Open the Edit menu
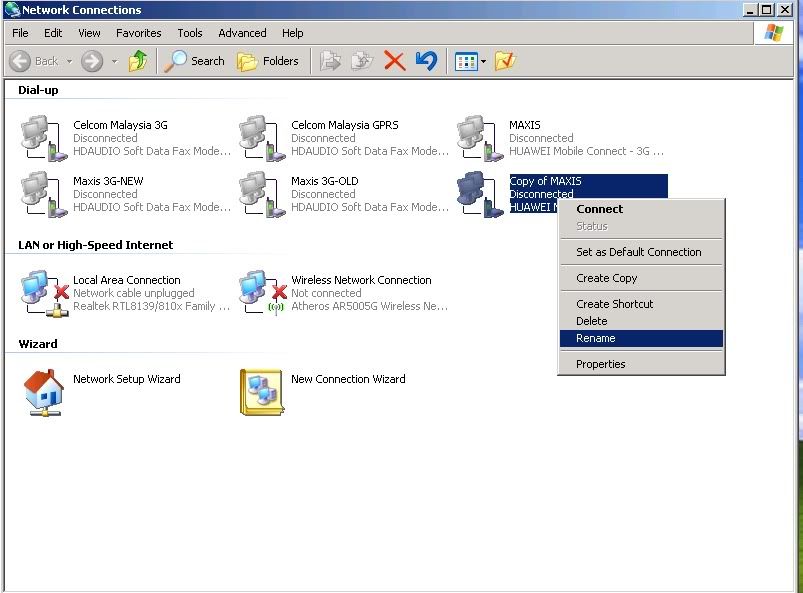 coord(53,33)
